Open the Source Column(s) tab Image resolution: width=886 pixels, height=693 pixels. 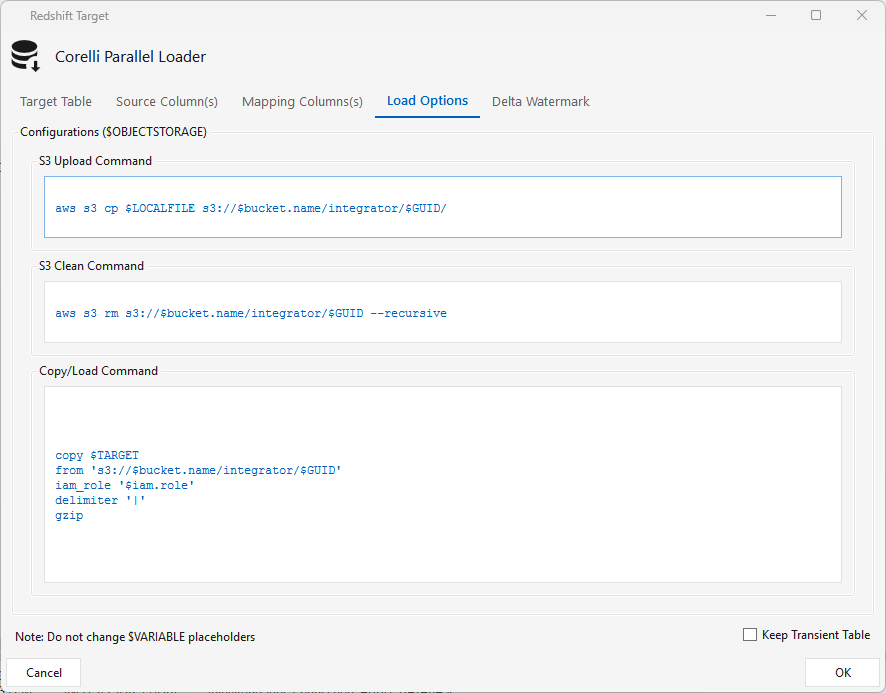167,102
